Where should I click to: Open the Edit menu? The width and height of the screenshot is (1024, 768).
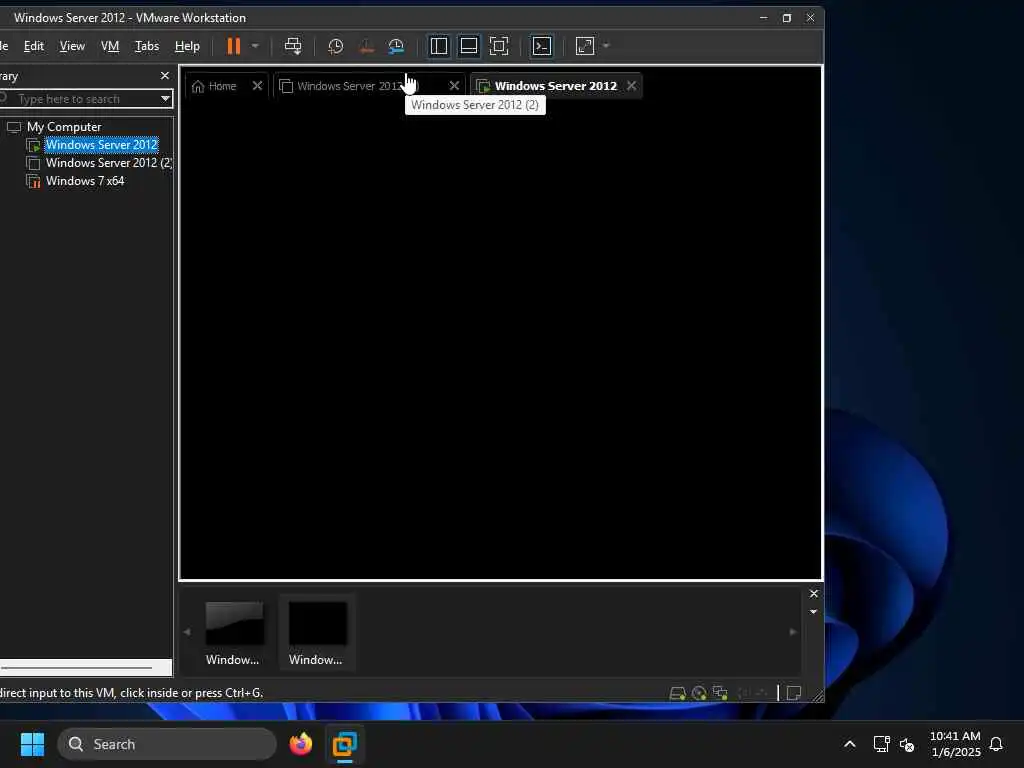point(34,46)
